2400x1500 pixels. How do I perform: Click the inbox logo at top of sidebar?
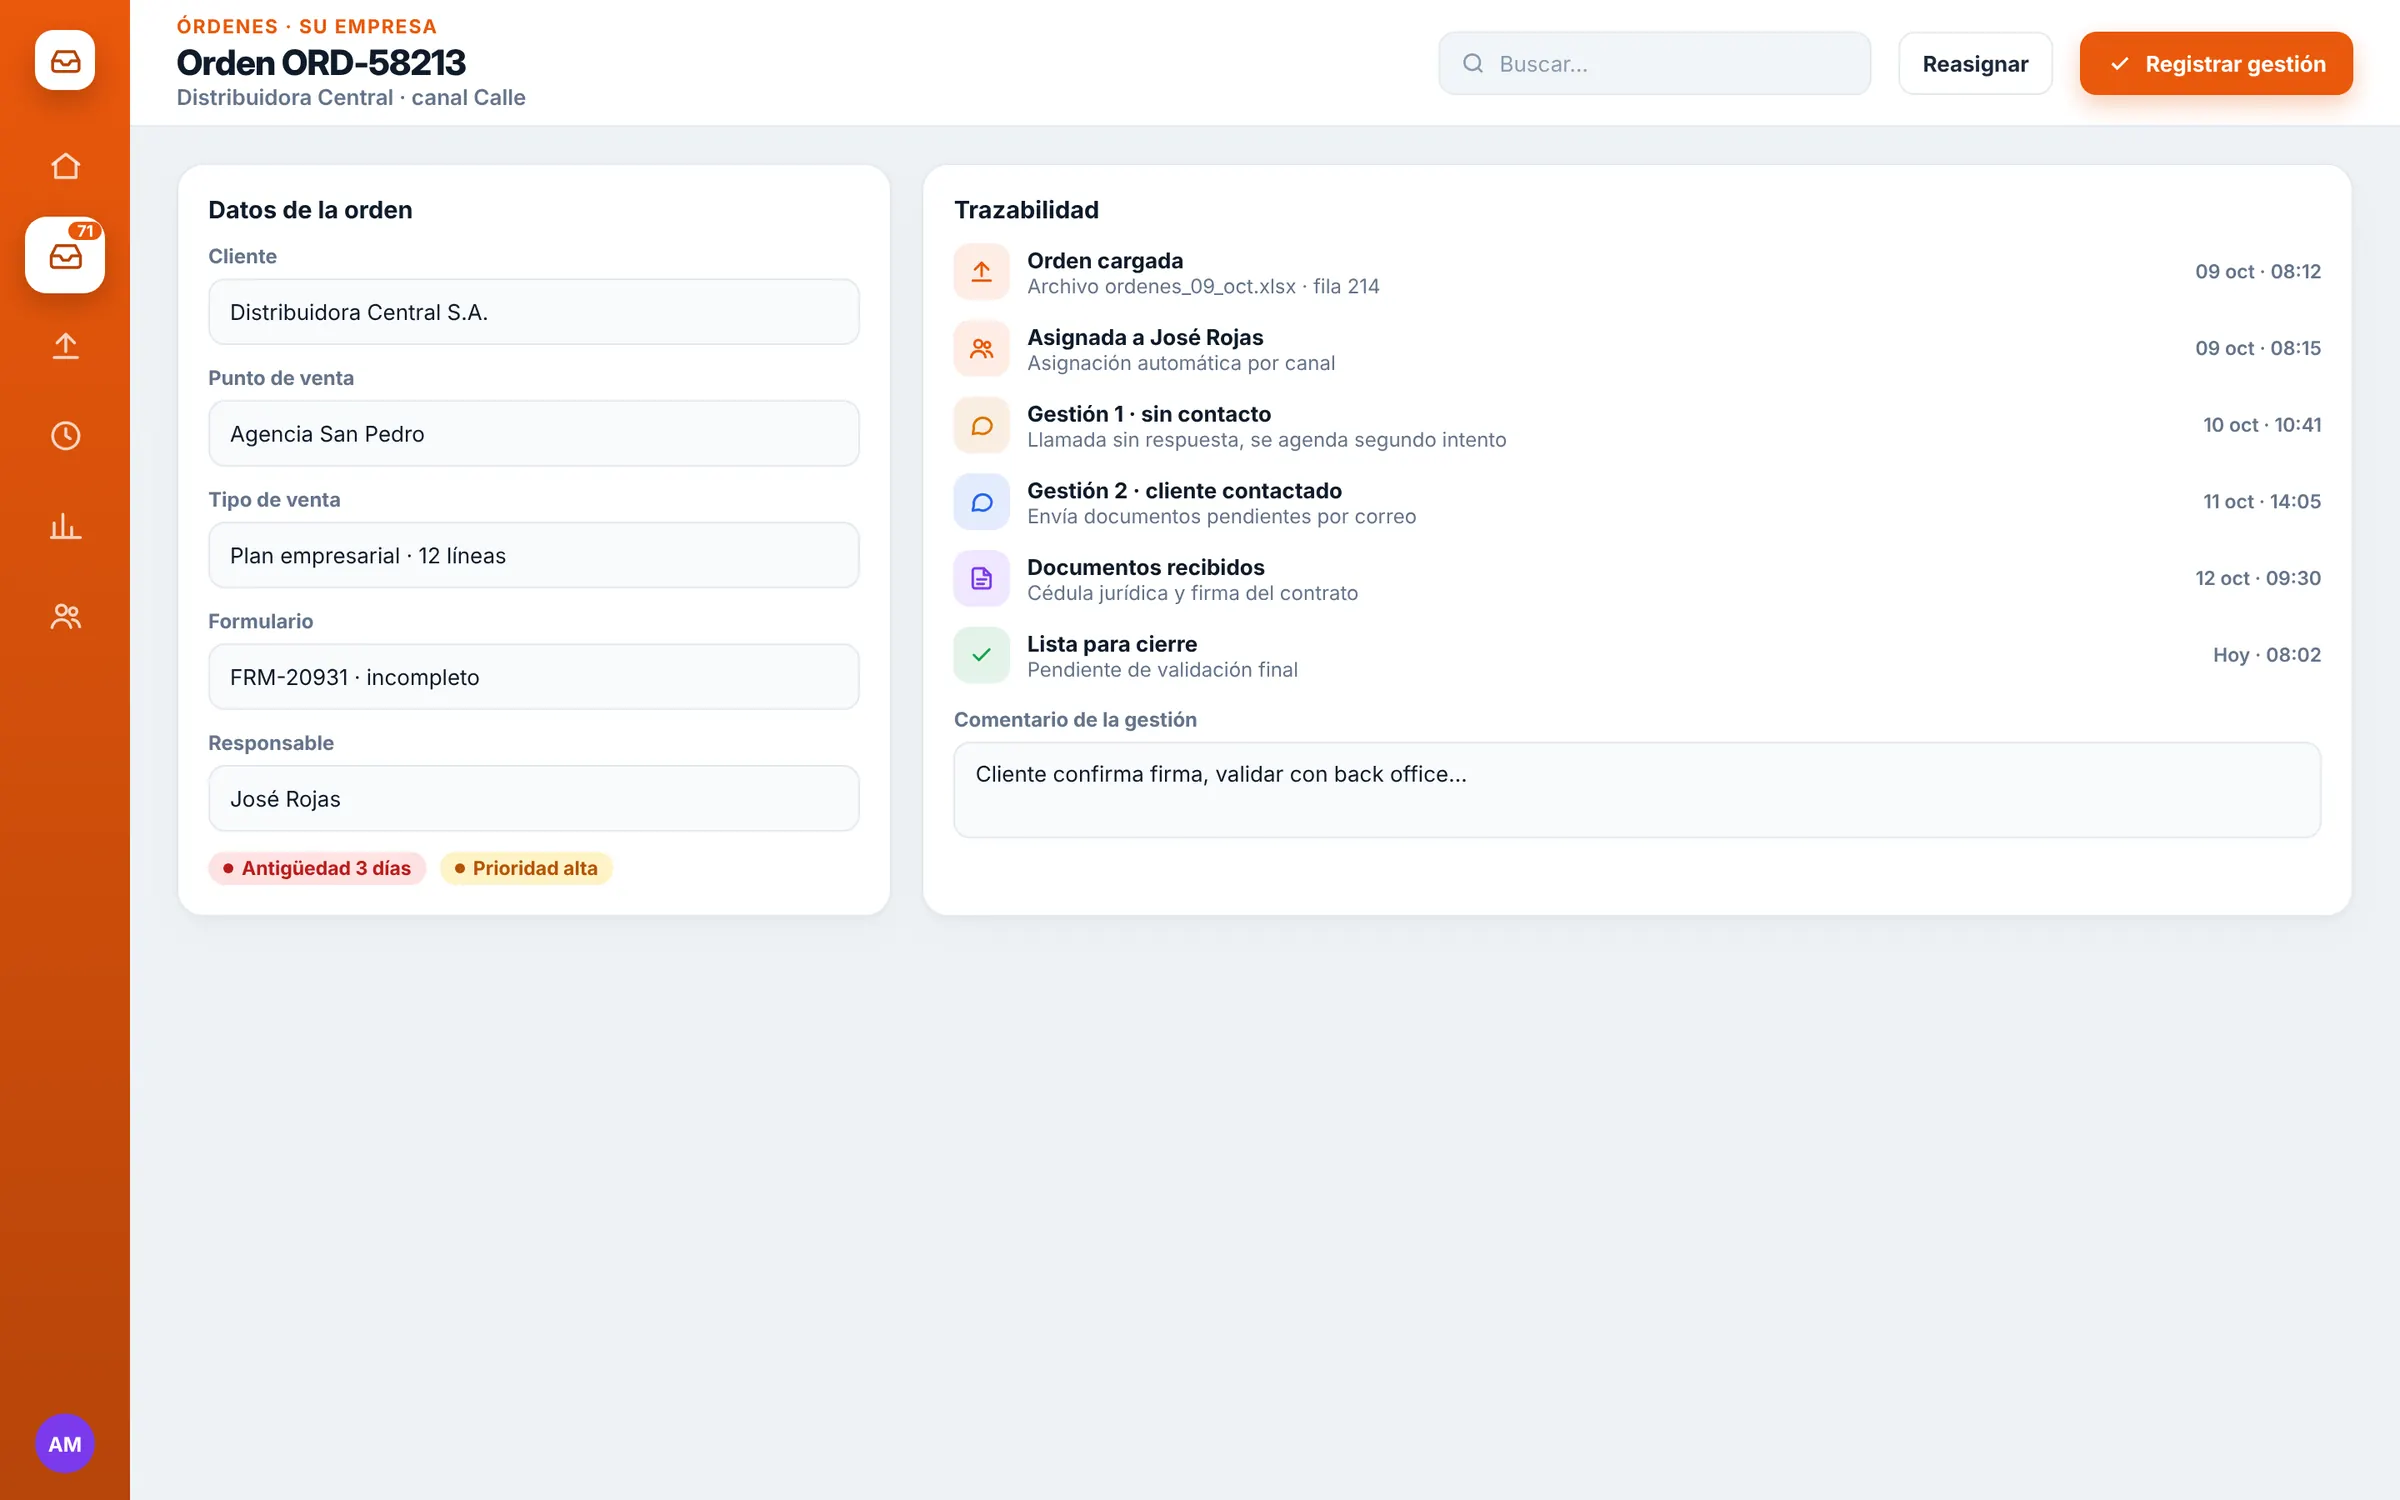click(65, 61)
